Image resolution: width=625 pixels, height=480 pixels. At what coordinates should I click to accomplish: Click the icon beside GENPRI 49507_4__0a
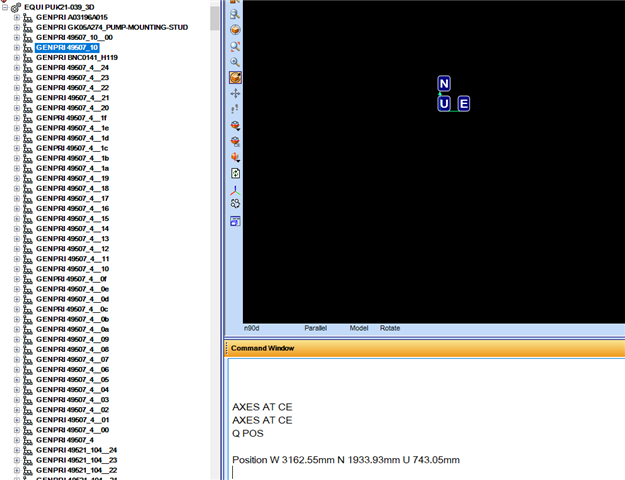[28, 330]
